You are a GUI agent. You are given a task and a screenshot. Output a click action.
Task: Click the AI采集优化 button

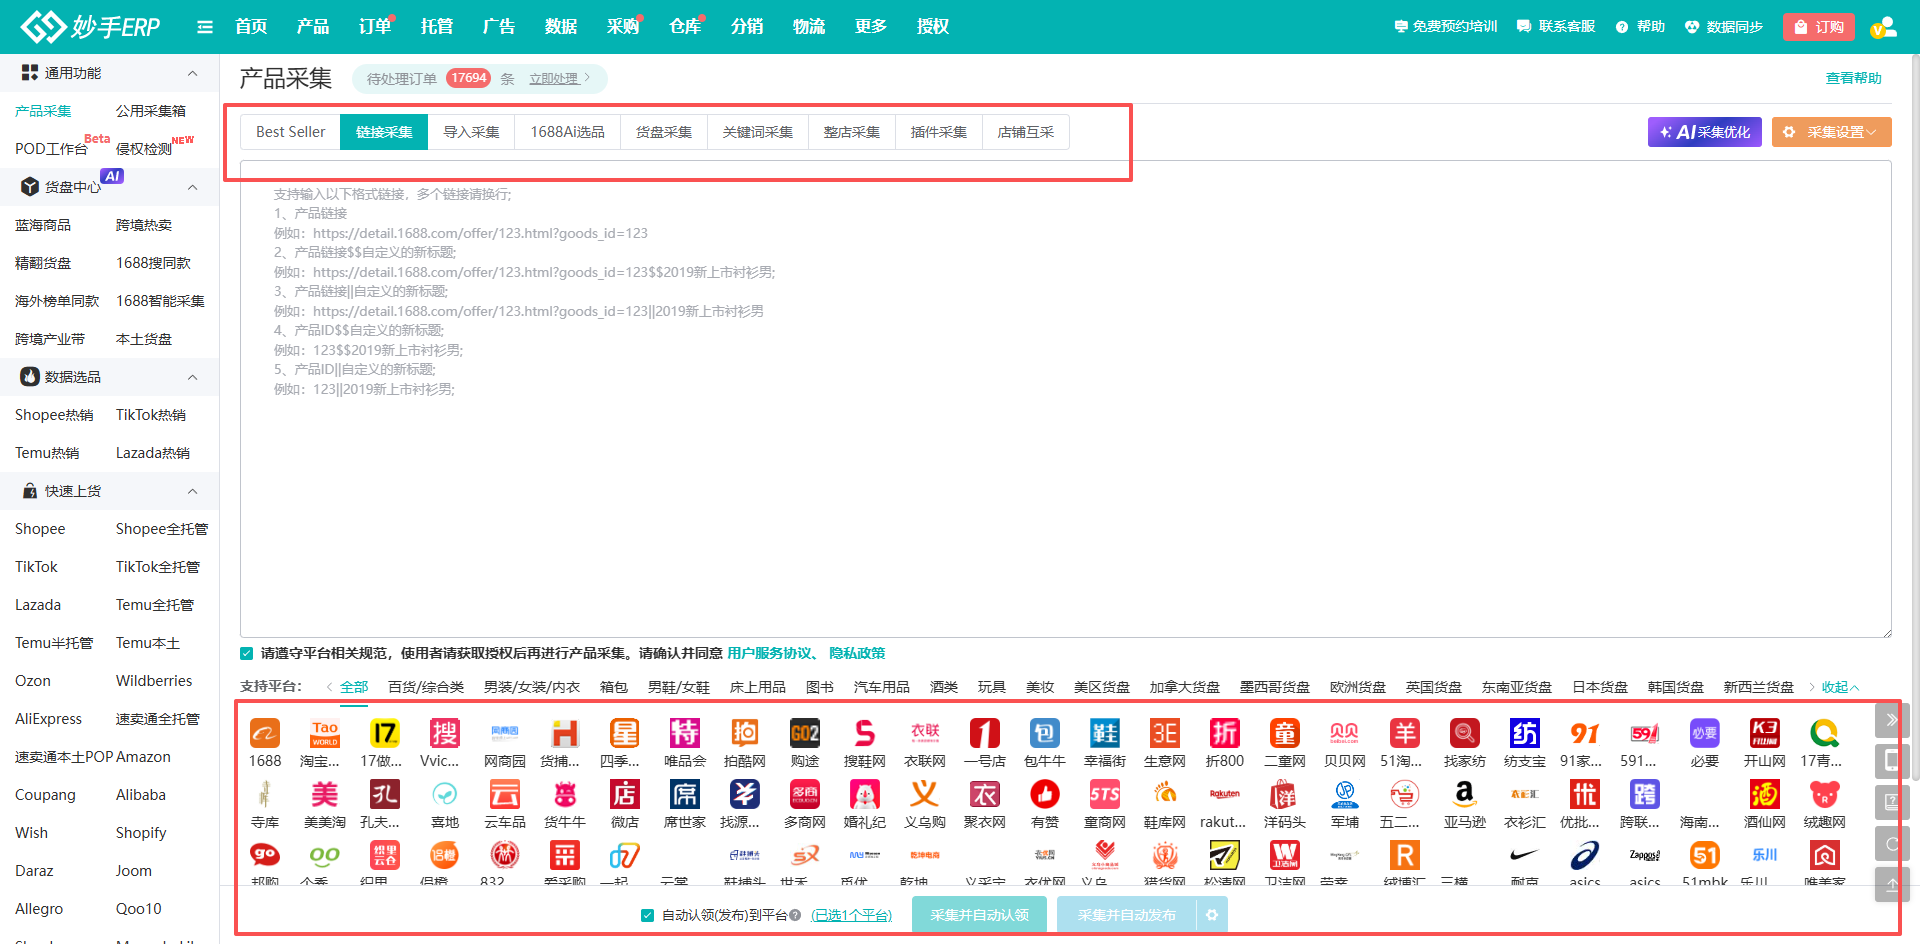coord(1704,132)
